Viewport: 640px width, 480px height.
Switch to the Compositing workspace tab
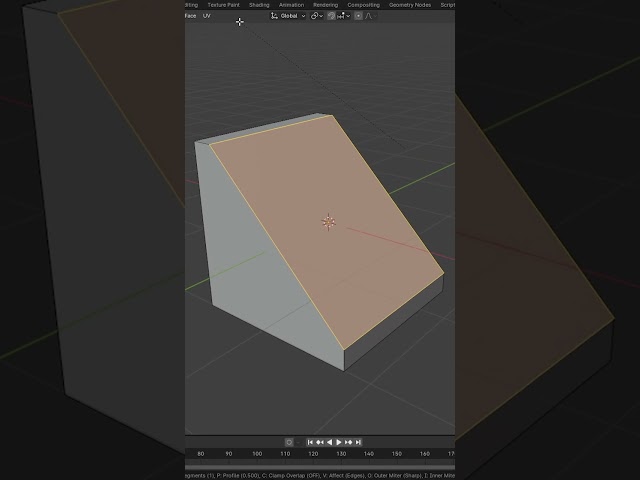point(363,5)
